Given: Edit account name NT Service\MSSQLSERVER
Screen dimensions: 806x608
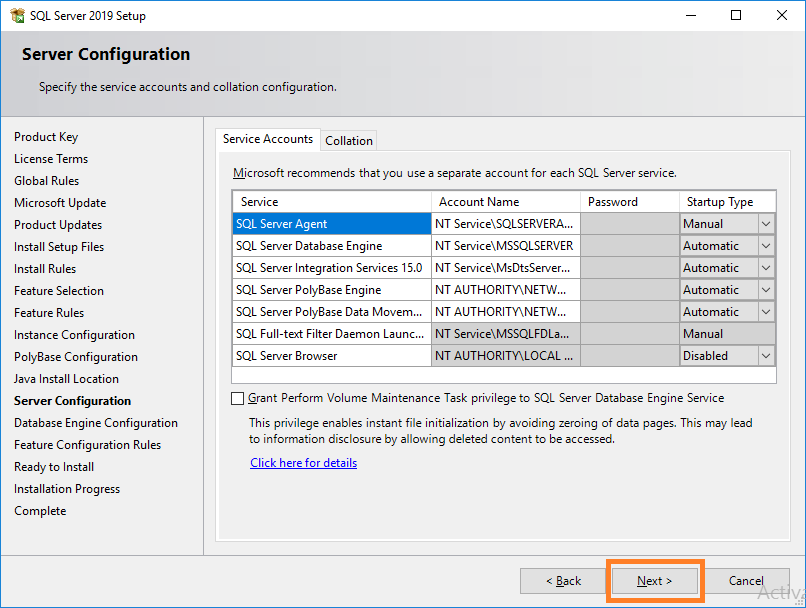Looking at the screenshot, I should 506,246.
